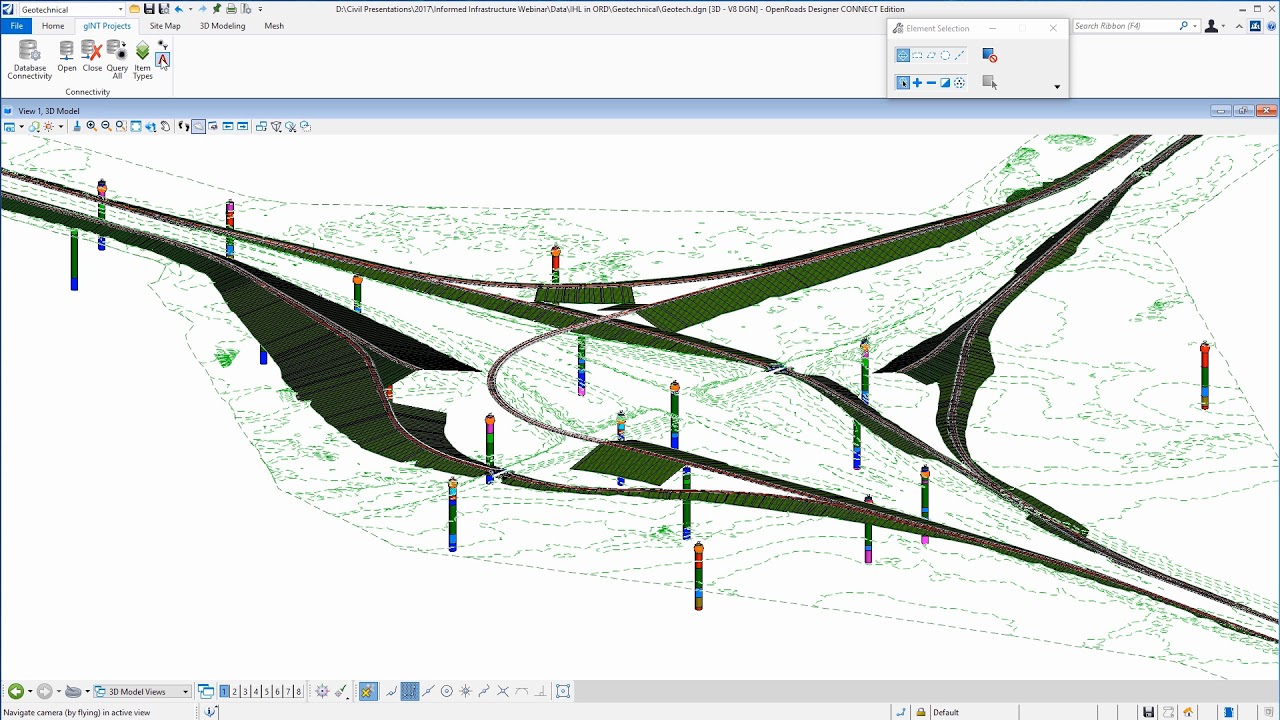Click the Subtract (minus) selection mode
Viewport: 1280px width, 720px height.
pos(931,83)
